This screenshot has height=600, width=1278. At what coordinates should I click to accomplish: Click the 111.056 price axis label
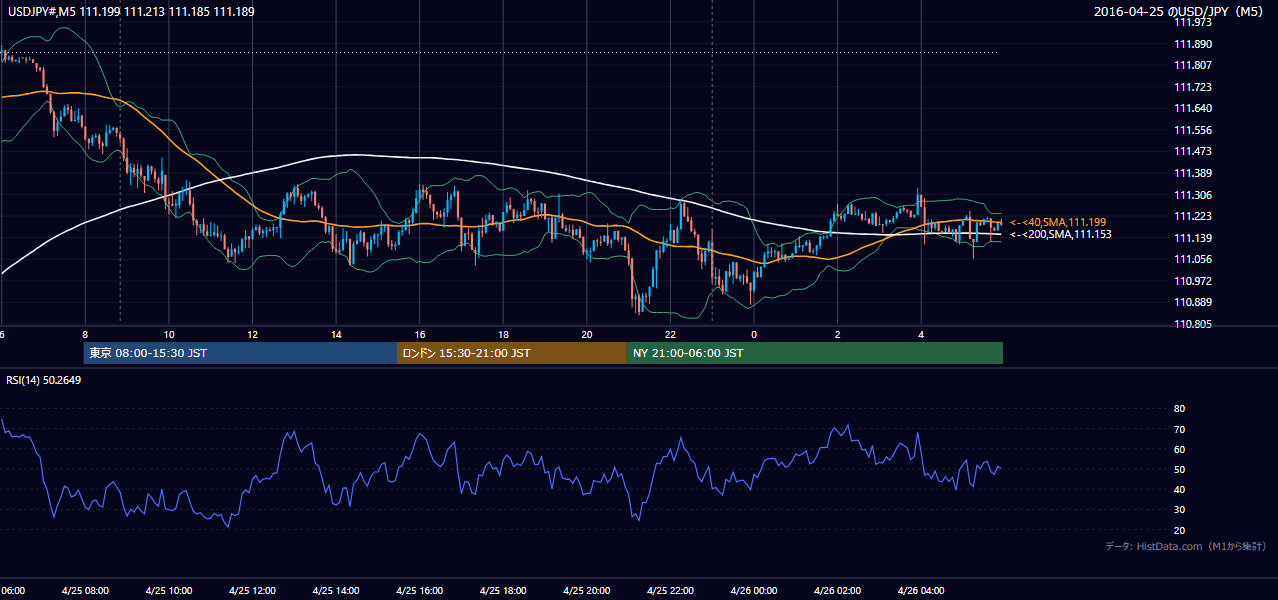point(1193,259)
